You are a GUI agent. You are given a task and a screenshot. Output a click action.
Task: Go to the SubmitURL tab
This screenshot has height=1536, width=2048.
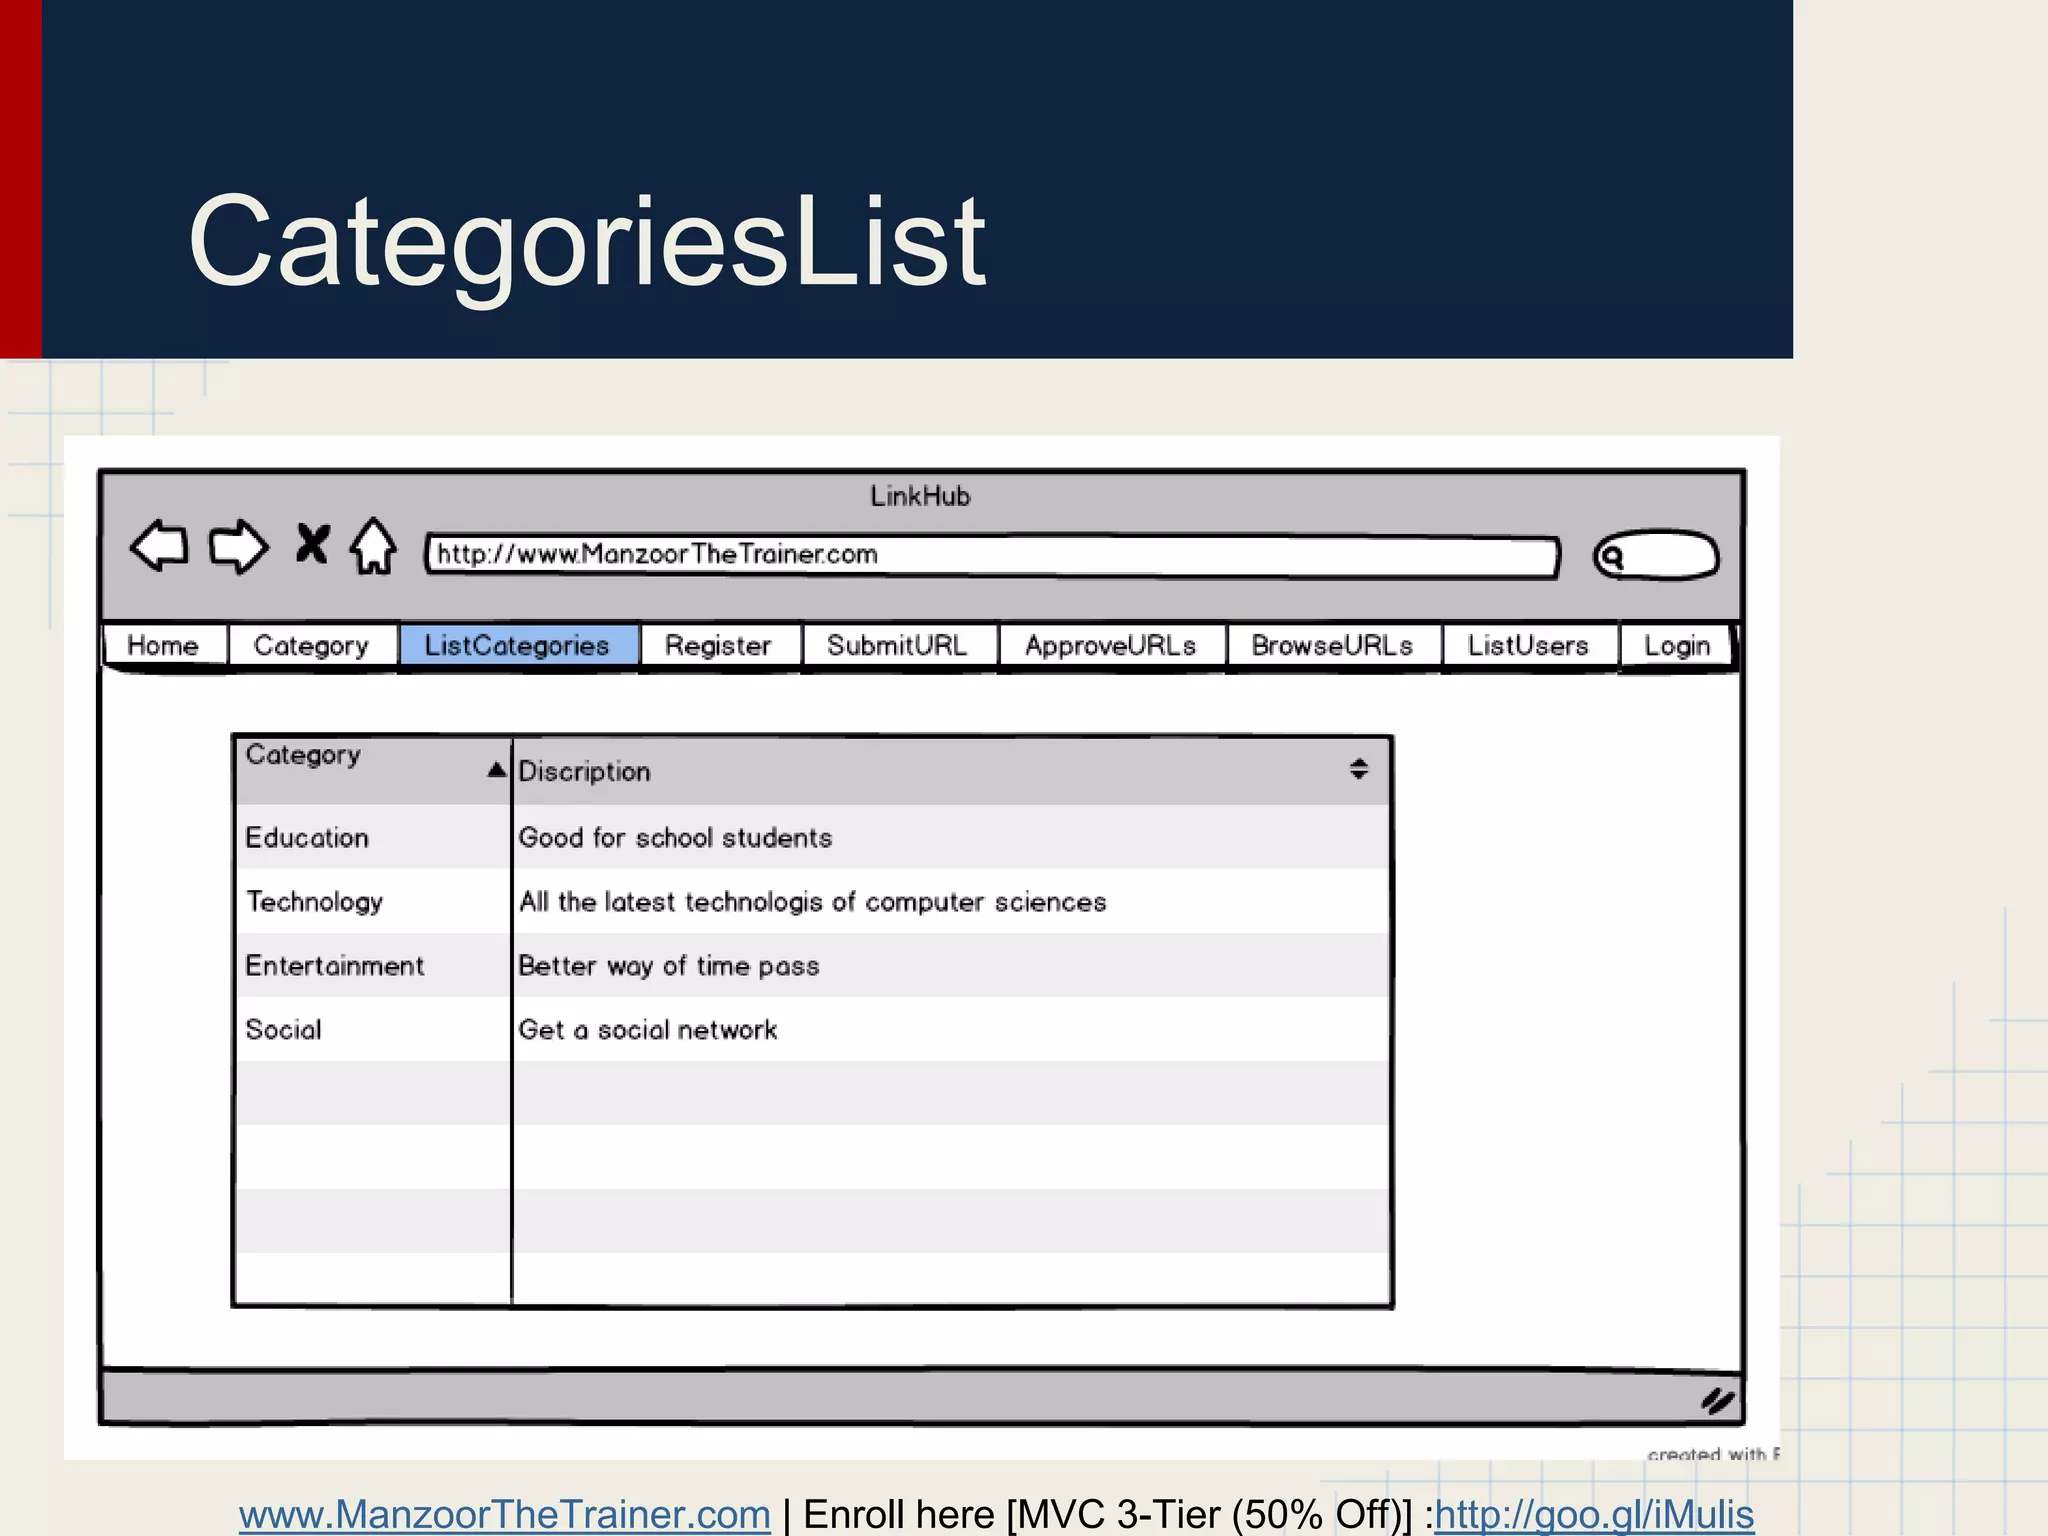click(x=897, y=646)
